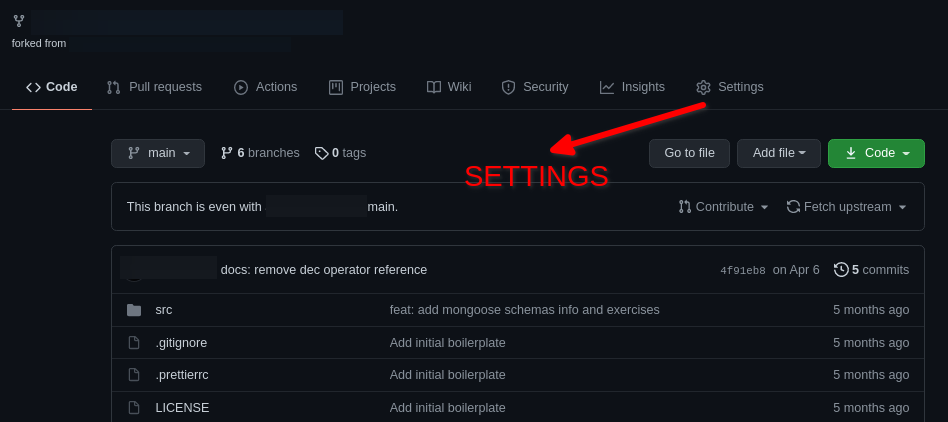Open the Fetch upstream dropdown
The width and height of the screenshot is (948, 422).
click(847, 207)
